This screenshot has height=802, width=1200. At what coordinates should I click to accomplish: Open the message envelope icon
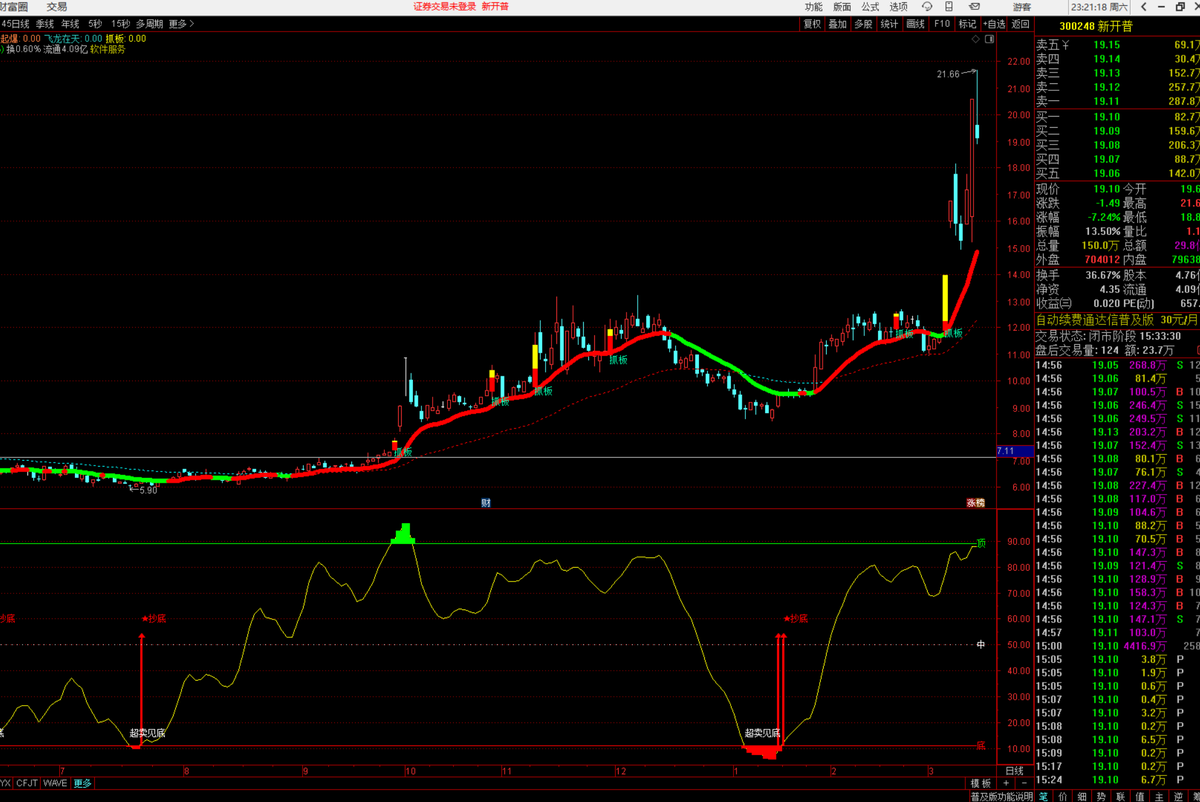974,6
